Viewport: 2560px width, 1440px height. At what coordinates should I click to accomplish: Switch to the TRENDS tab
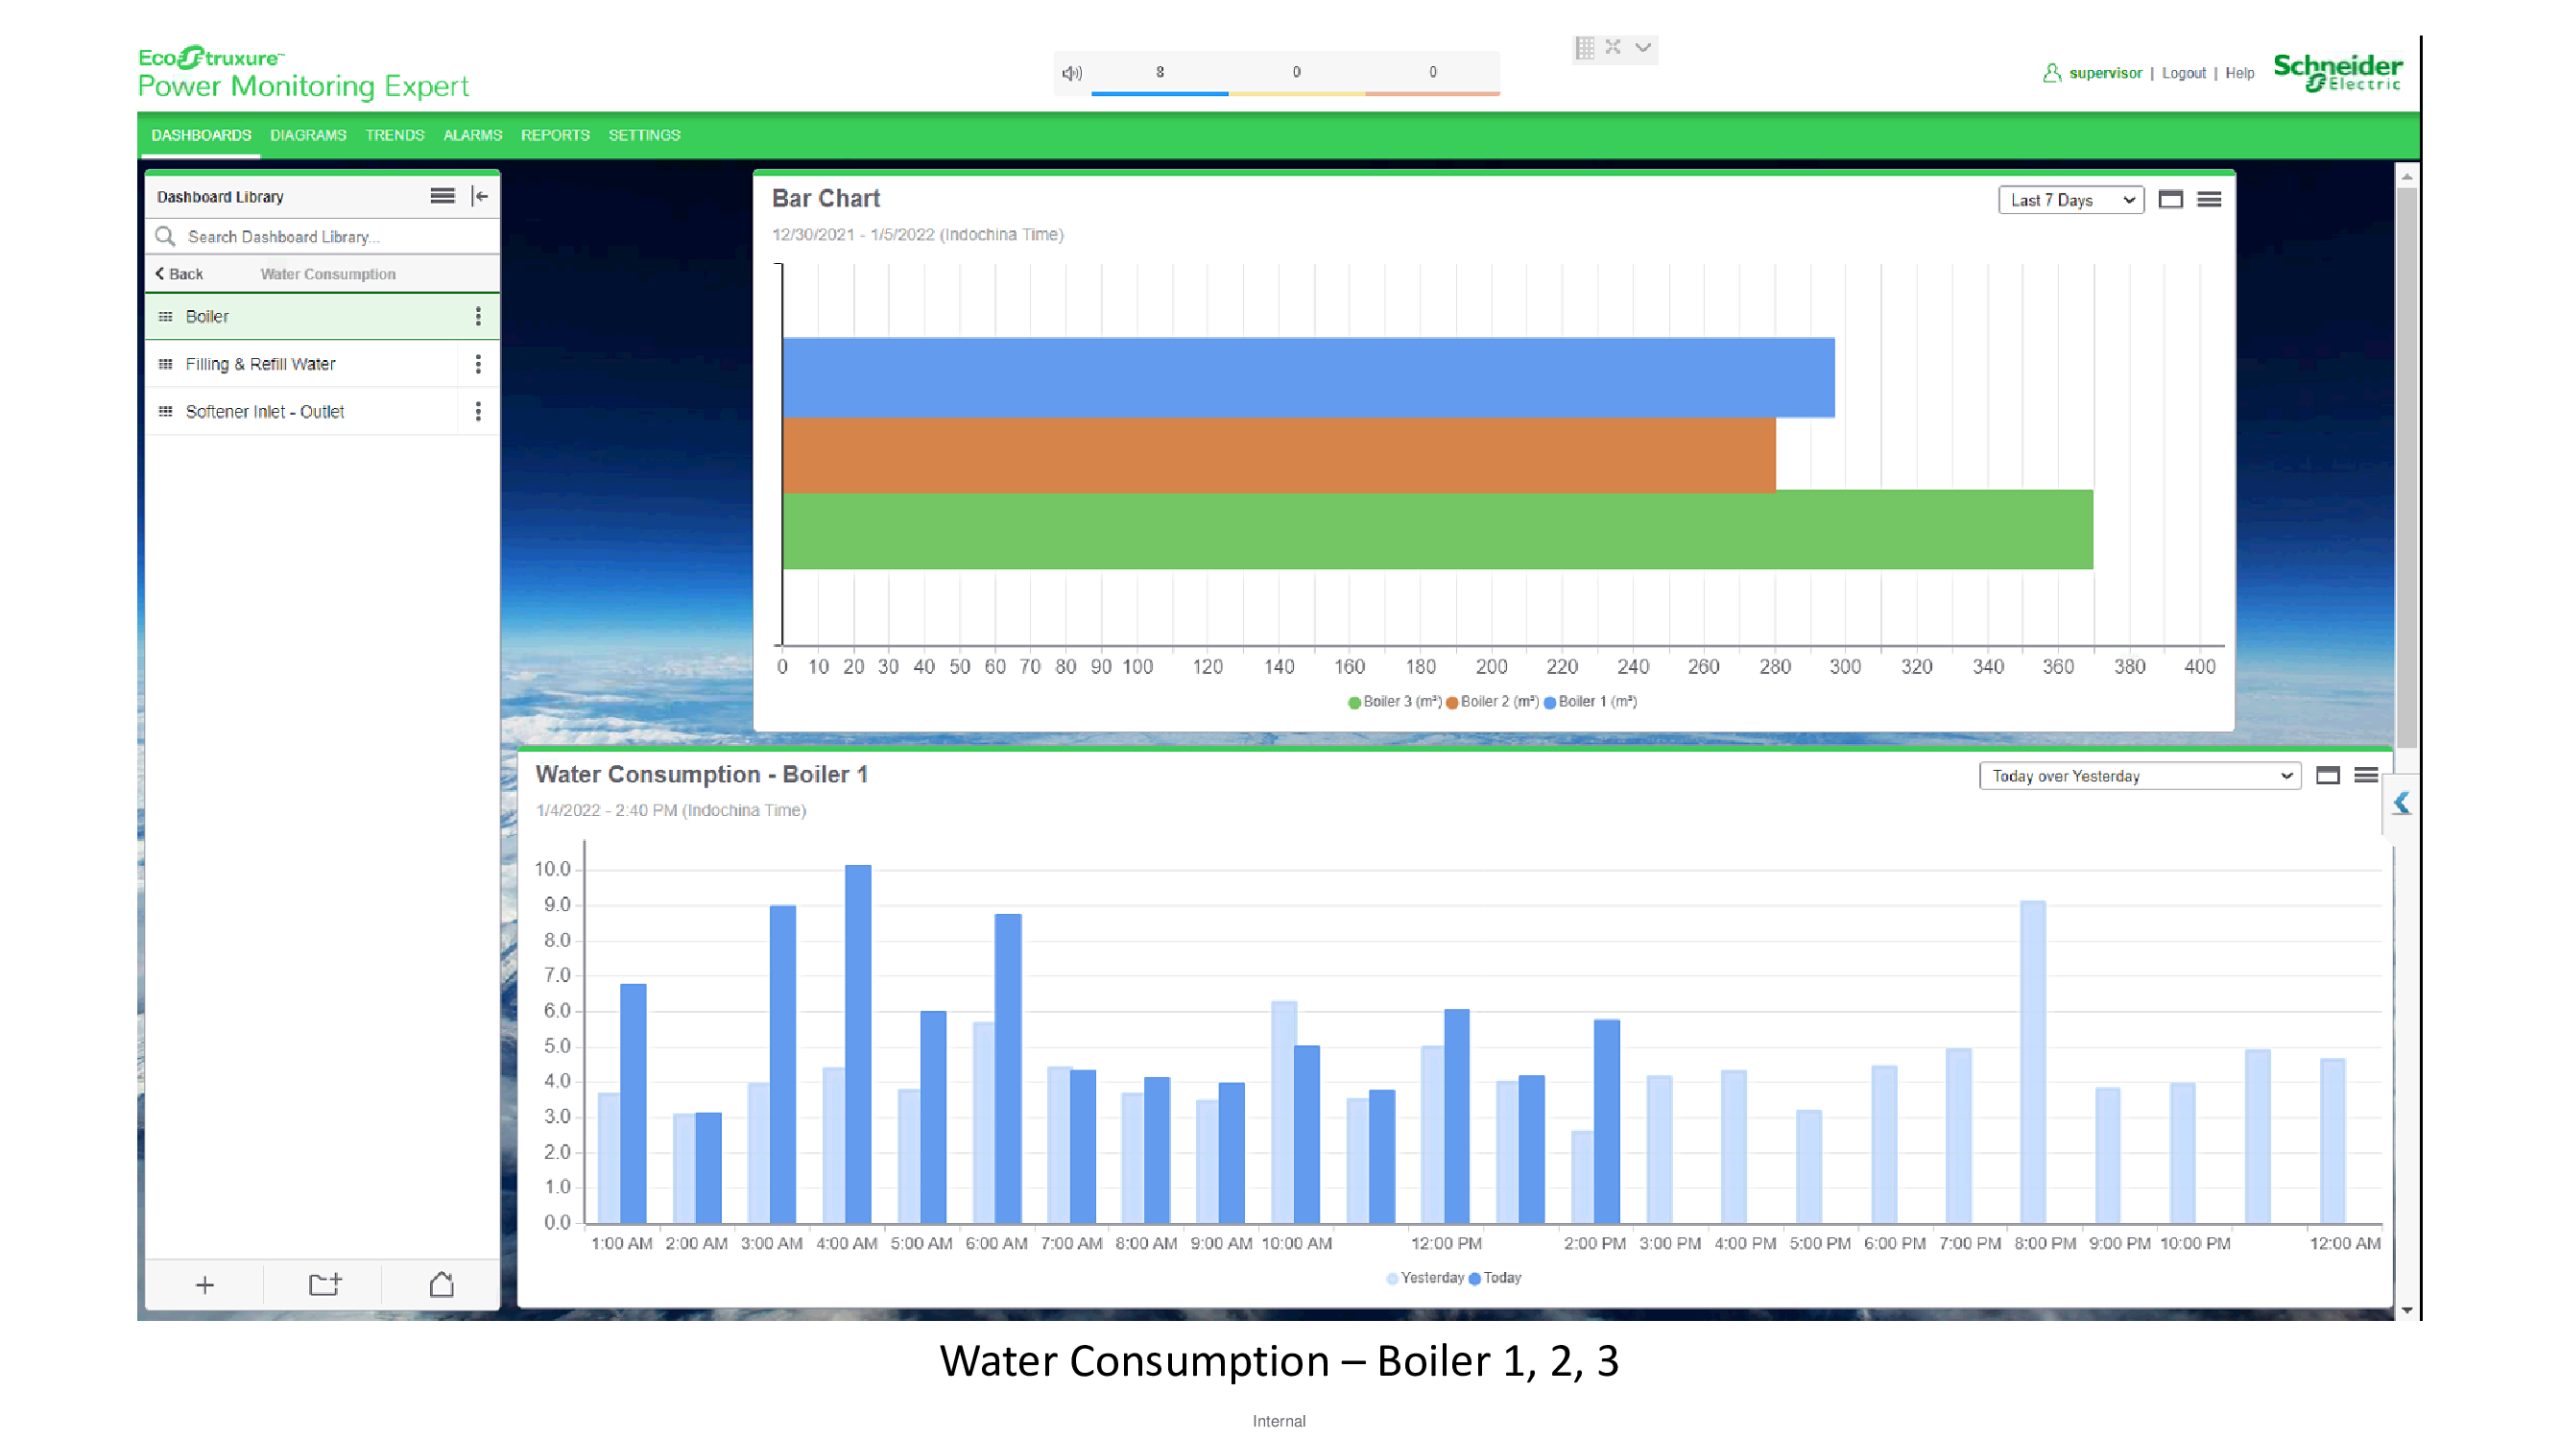(394, 135)
